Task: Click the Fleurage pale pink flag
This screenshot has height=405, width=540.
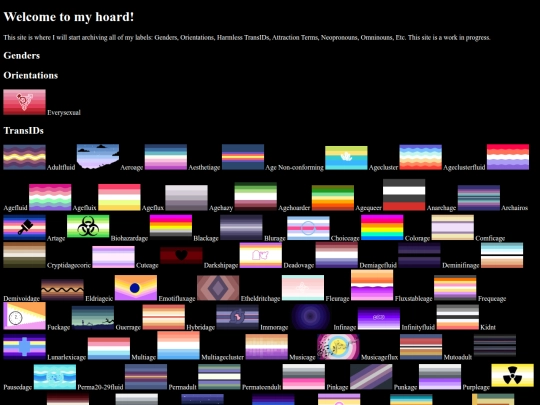Action: [303, 288]
